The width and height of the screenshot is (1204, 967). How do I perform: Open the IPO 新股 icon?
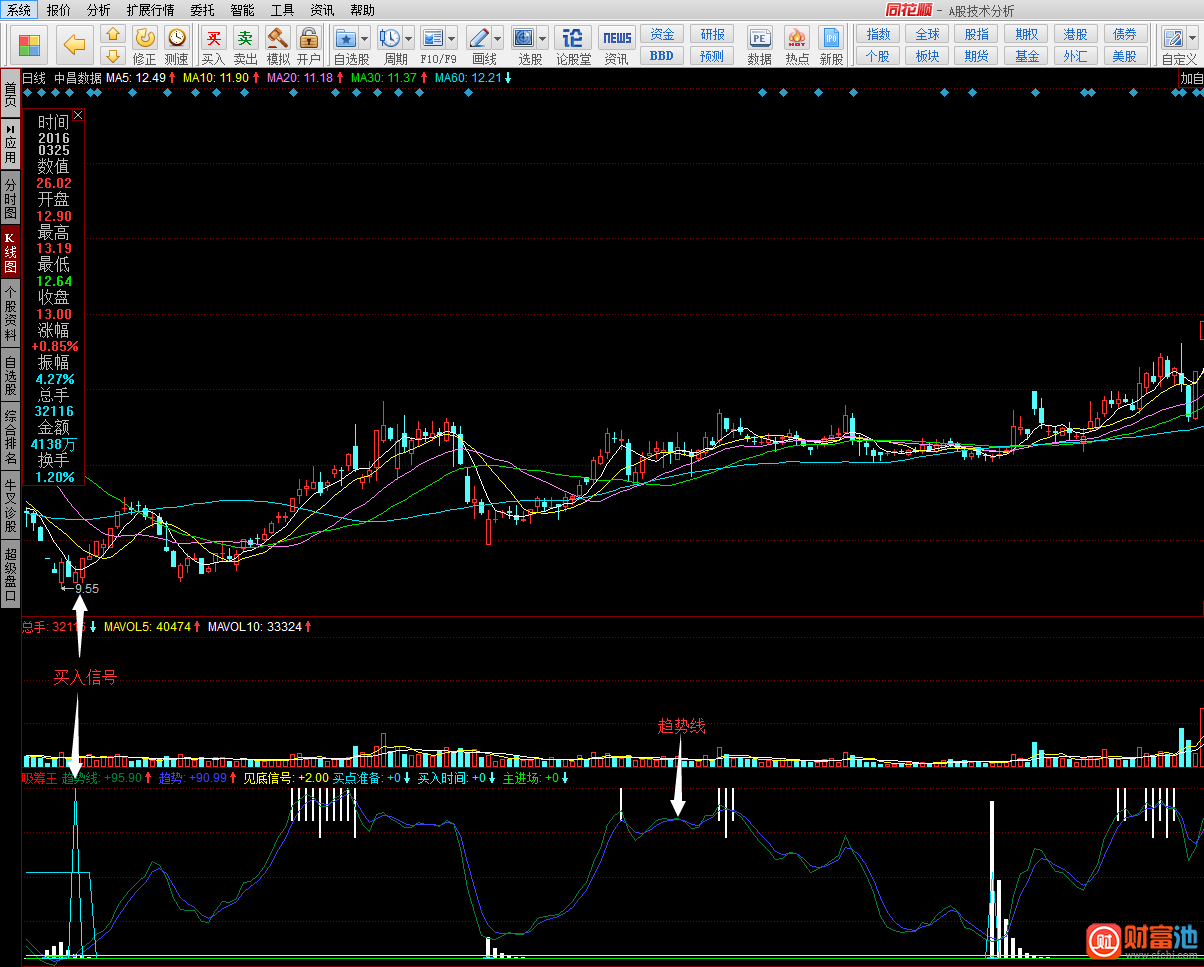(x=831, y=45)
